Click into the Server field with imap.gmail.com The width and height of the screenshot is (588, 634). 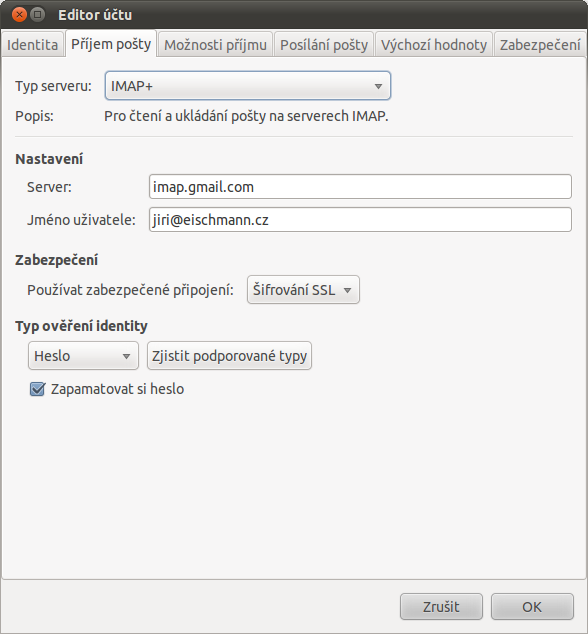coord(360,186)
